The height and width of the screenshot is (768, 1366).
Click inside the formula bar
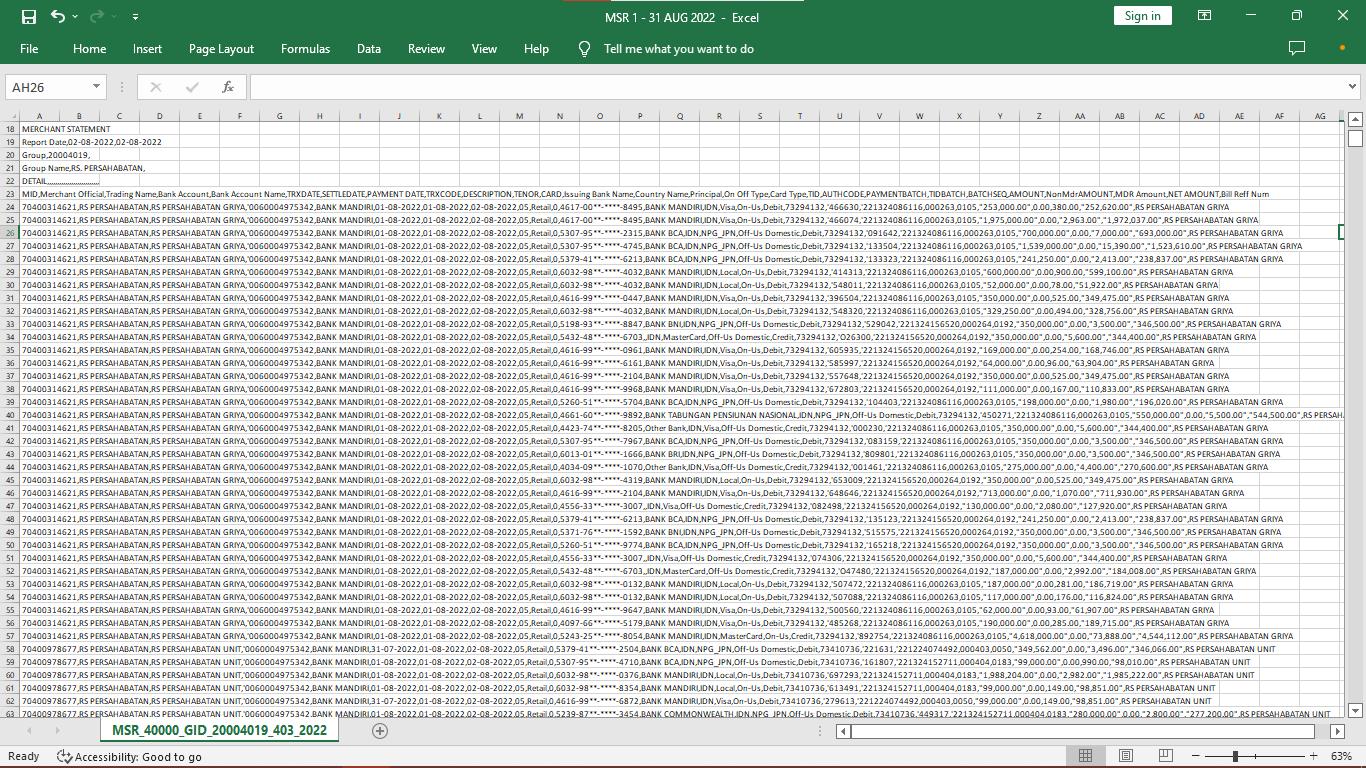[x=796, y=87]
